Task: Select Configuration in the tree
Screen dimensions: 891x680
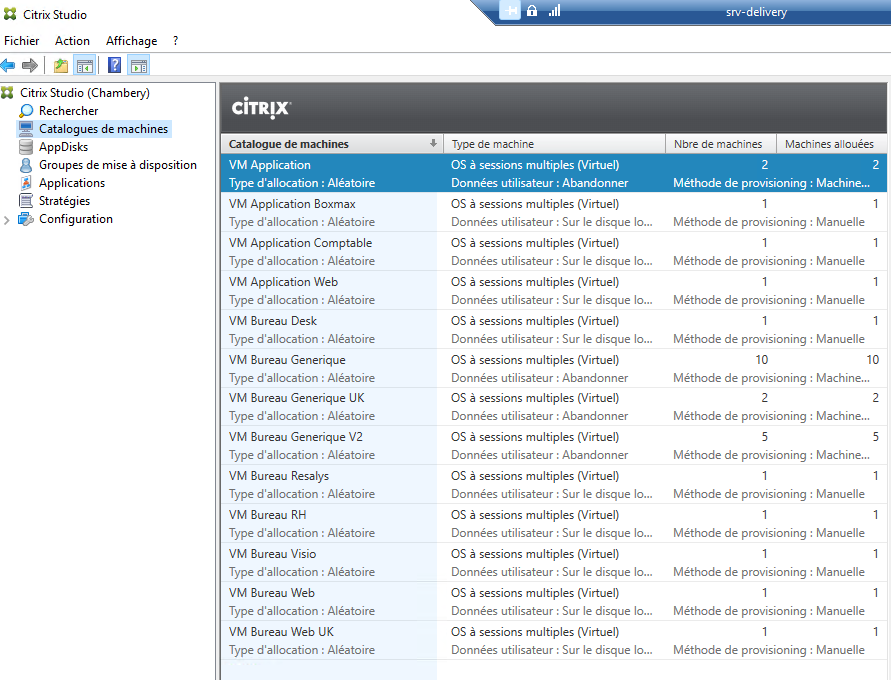Action: point(76,219)
